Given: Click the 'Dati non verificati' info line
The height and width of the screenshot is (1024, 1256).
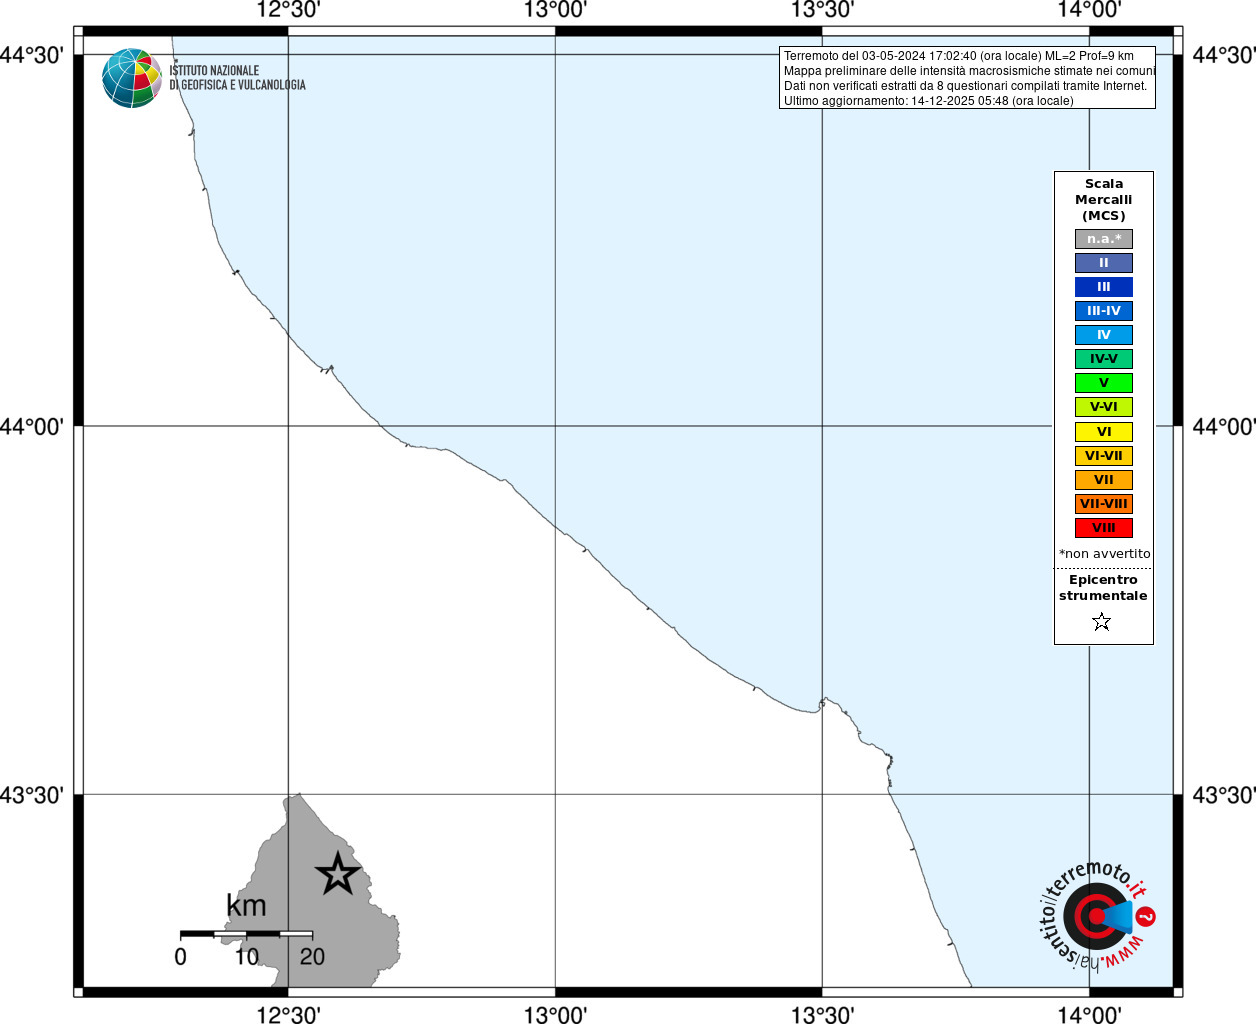Looking at the screenshot, I should (x=965, y=86).
